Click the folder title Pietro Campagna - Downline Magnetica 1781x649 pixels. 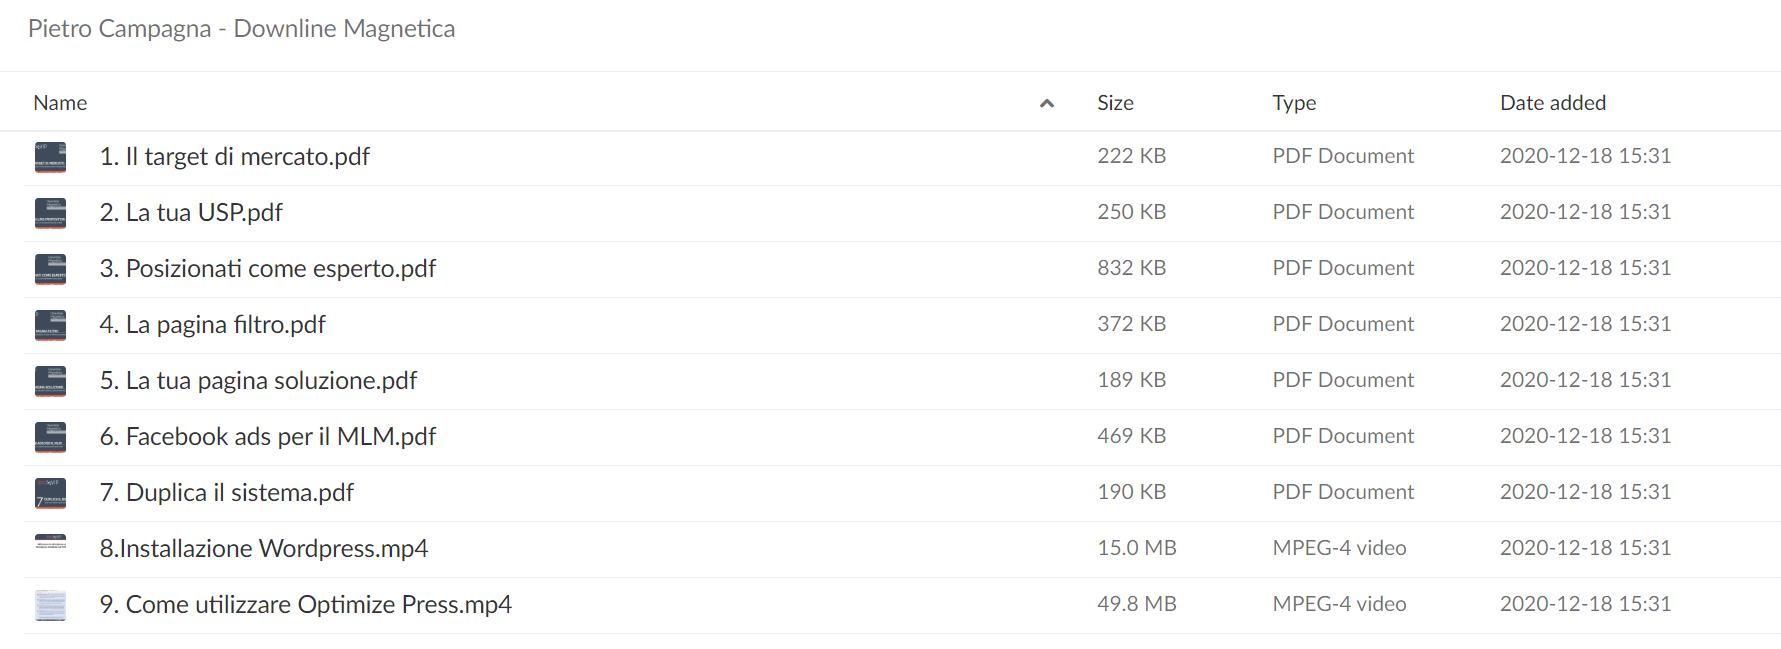(241, 29)
